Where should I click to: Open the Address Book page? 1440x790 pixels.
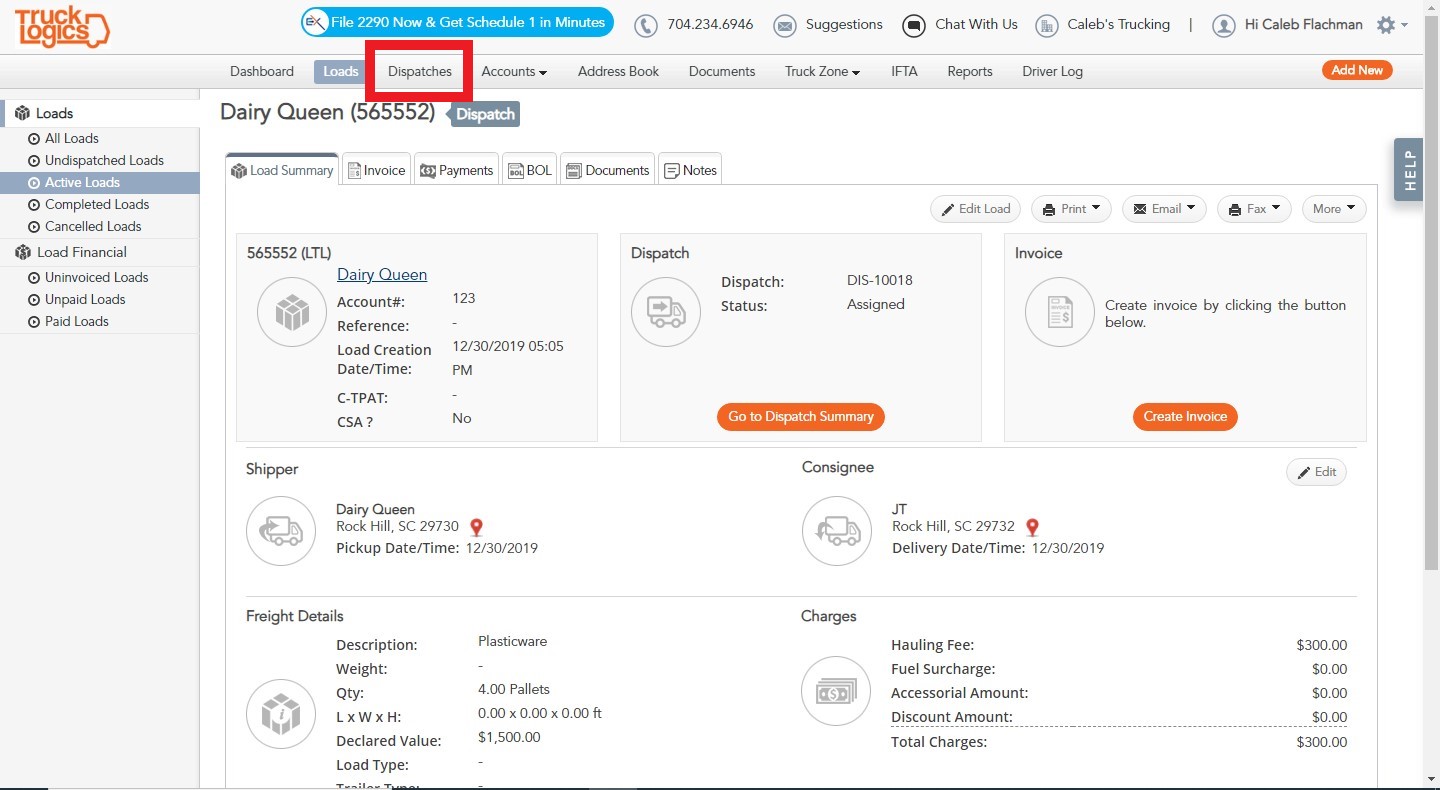click(619, 71)
